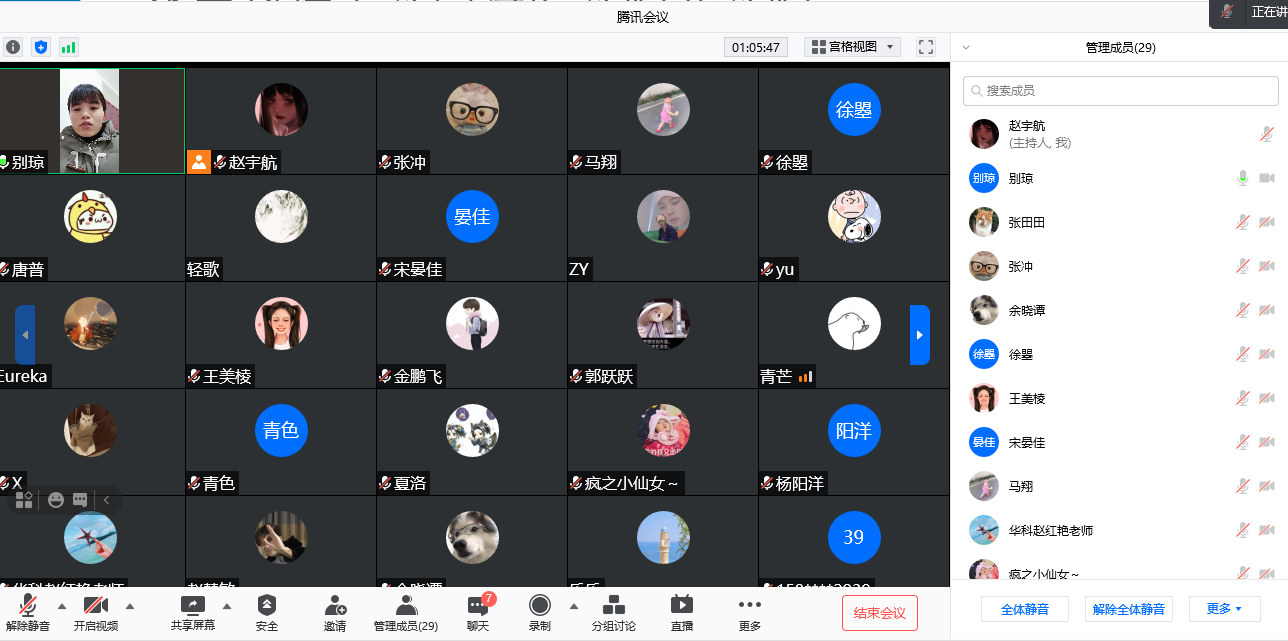This screenshot has width=1288, height=641.
Task: Click the Share screen icon
Action: (192, 605)
